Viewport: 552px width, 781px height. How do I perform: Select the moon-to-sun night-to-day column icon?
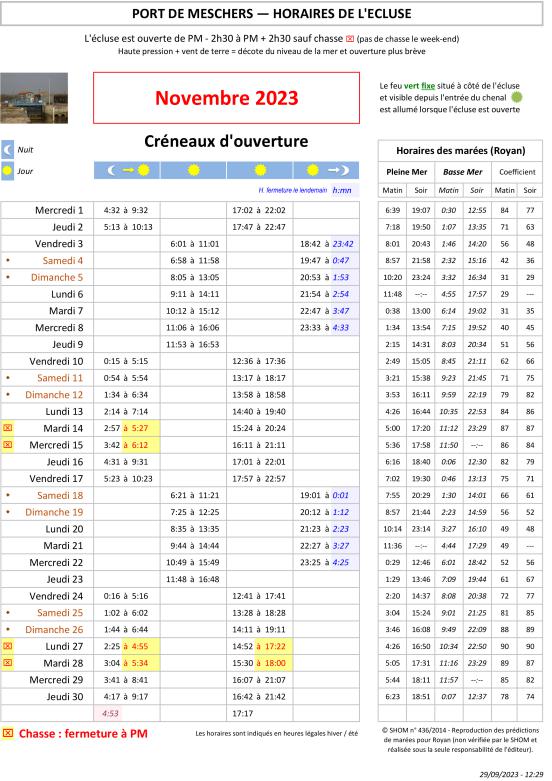[x=127, y=170]
